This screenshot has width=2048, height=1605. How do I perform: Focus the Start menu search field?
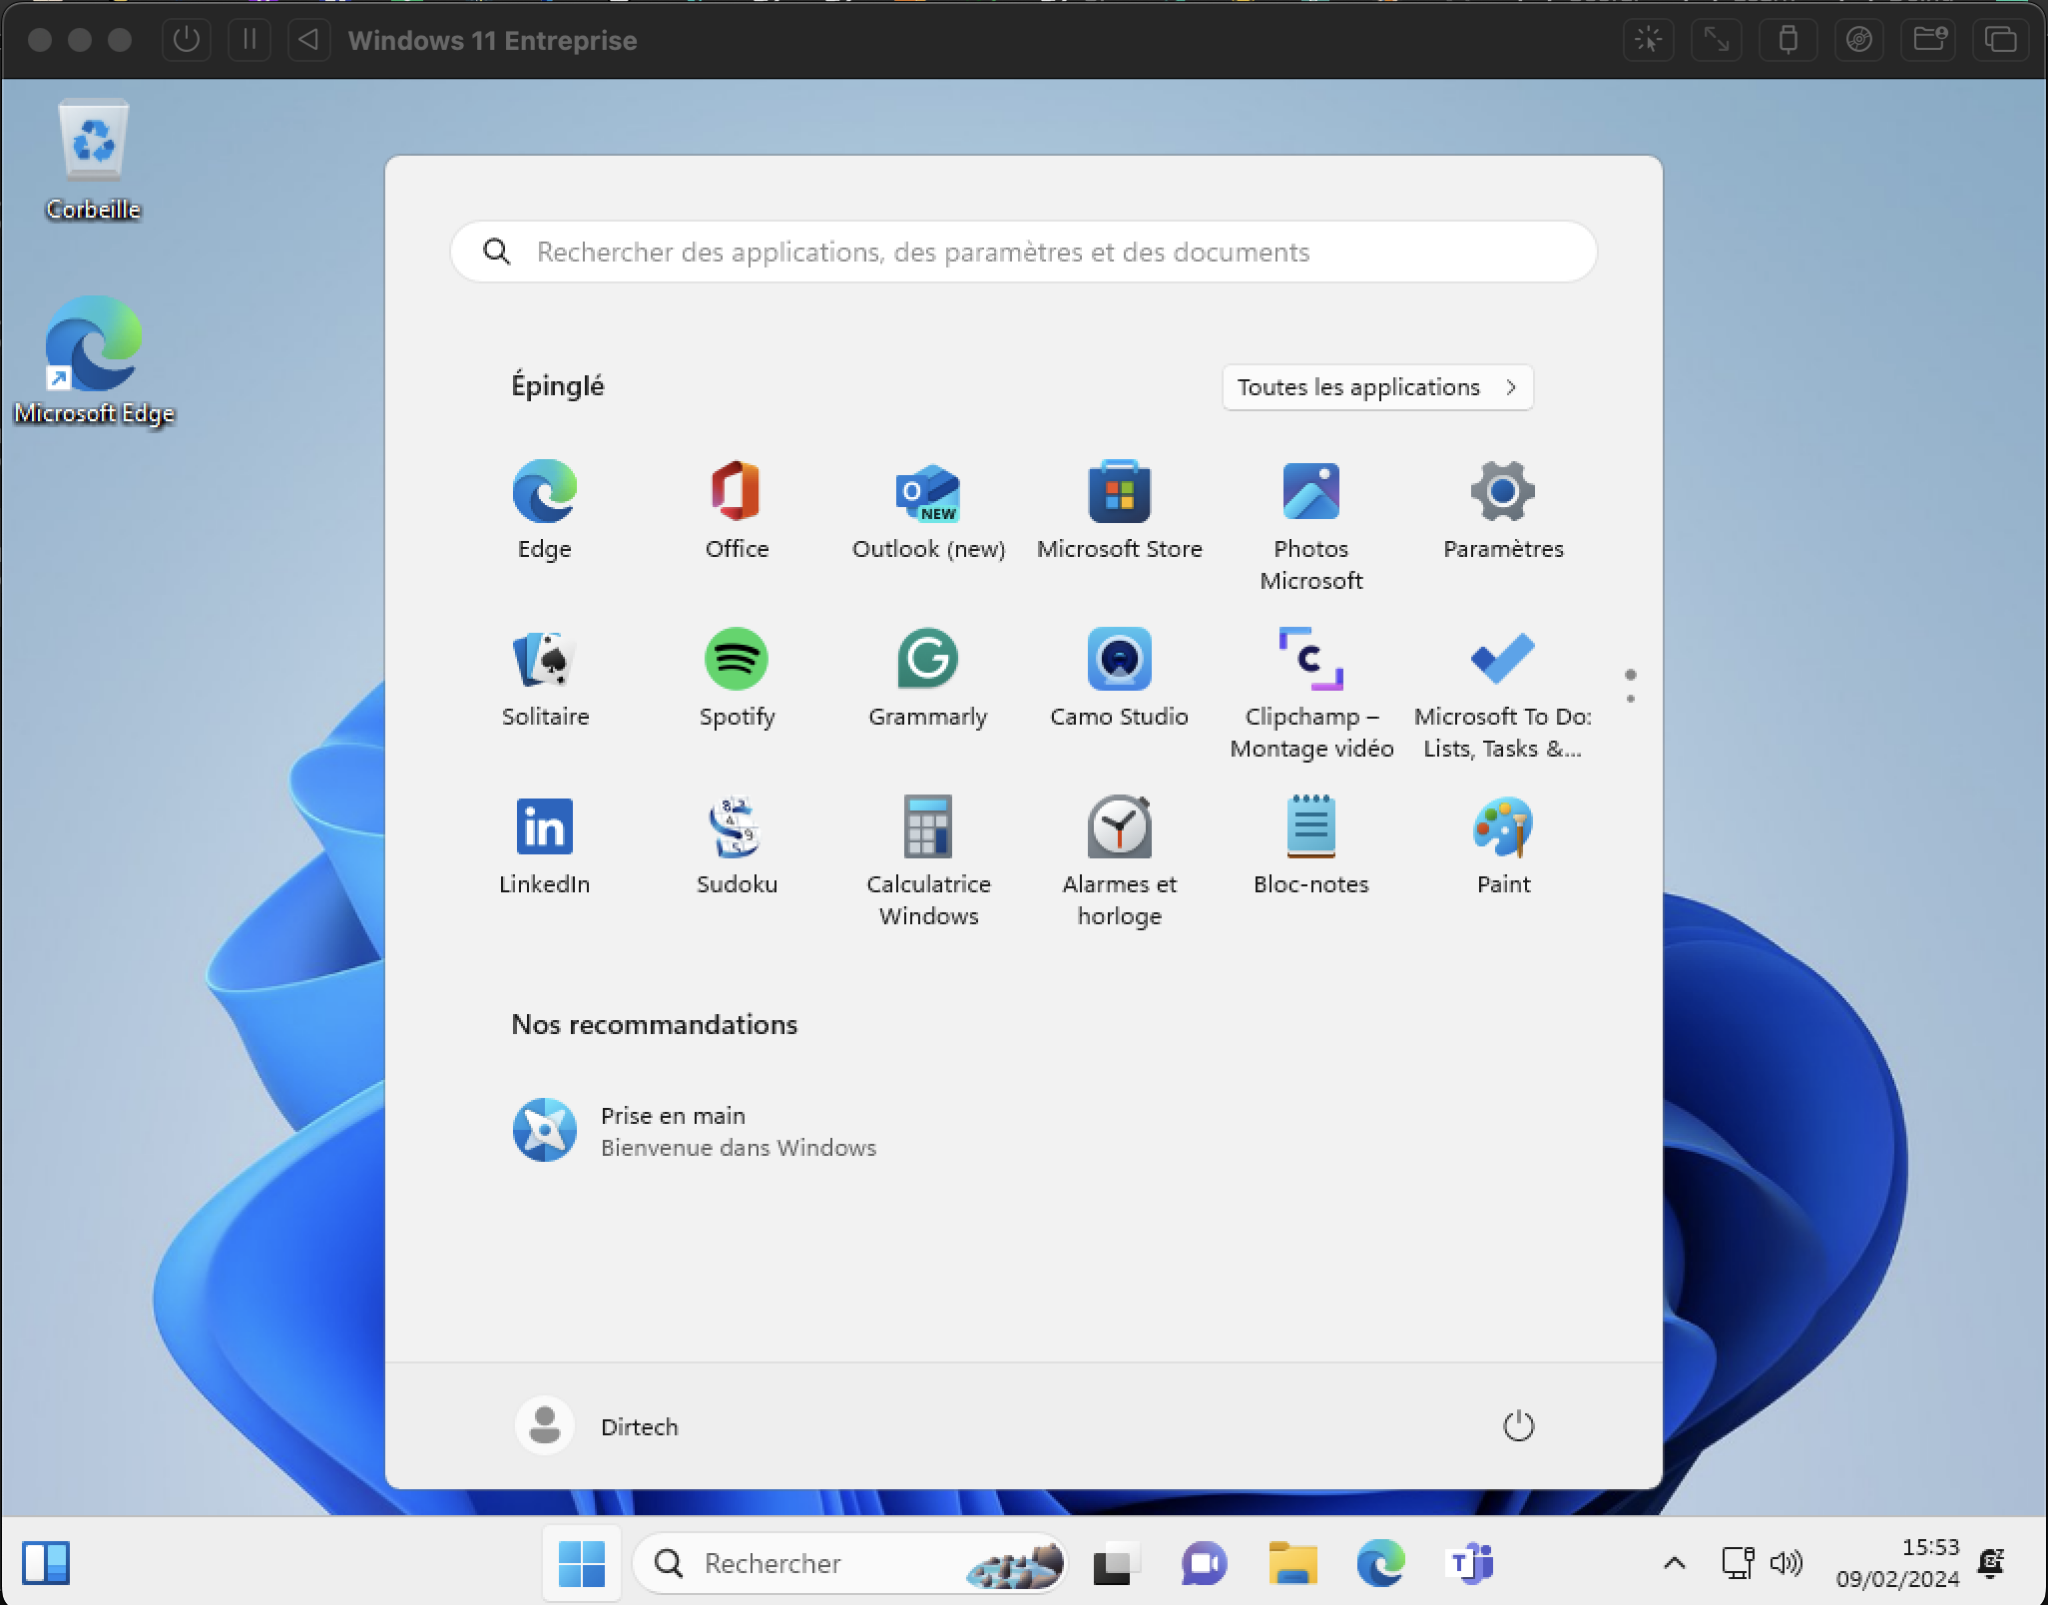click(x=1022, y=252)
